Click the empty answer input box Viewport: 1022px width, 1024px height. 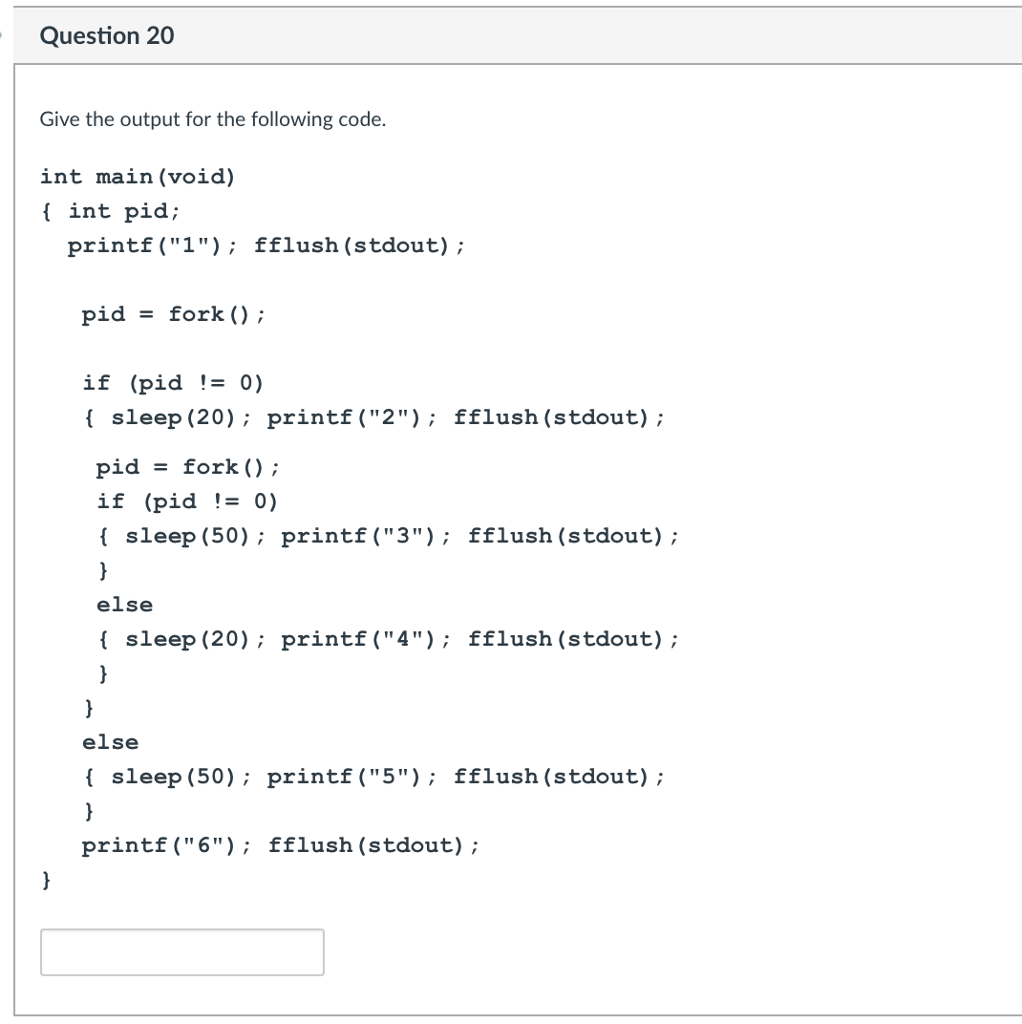182,952
